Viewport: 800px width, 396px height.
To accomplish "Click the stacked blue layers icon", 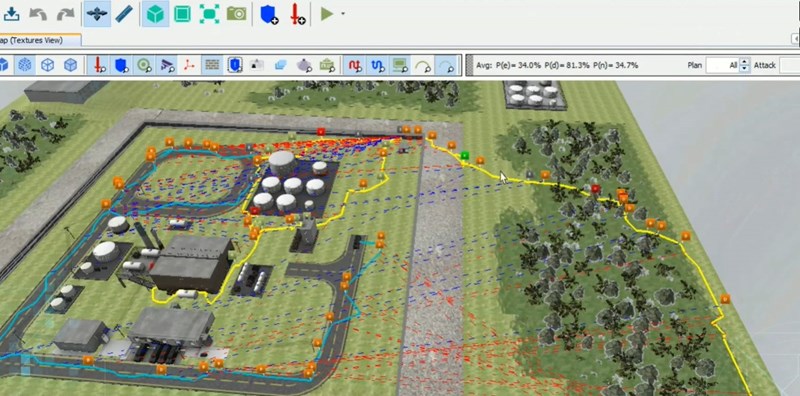I will pyautogui.click(x=281, y=65).
